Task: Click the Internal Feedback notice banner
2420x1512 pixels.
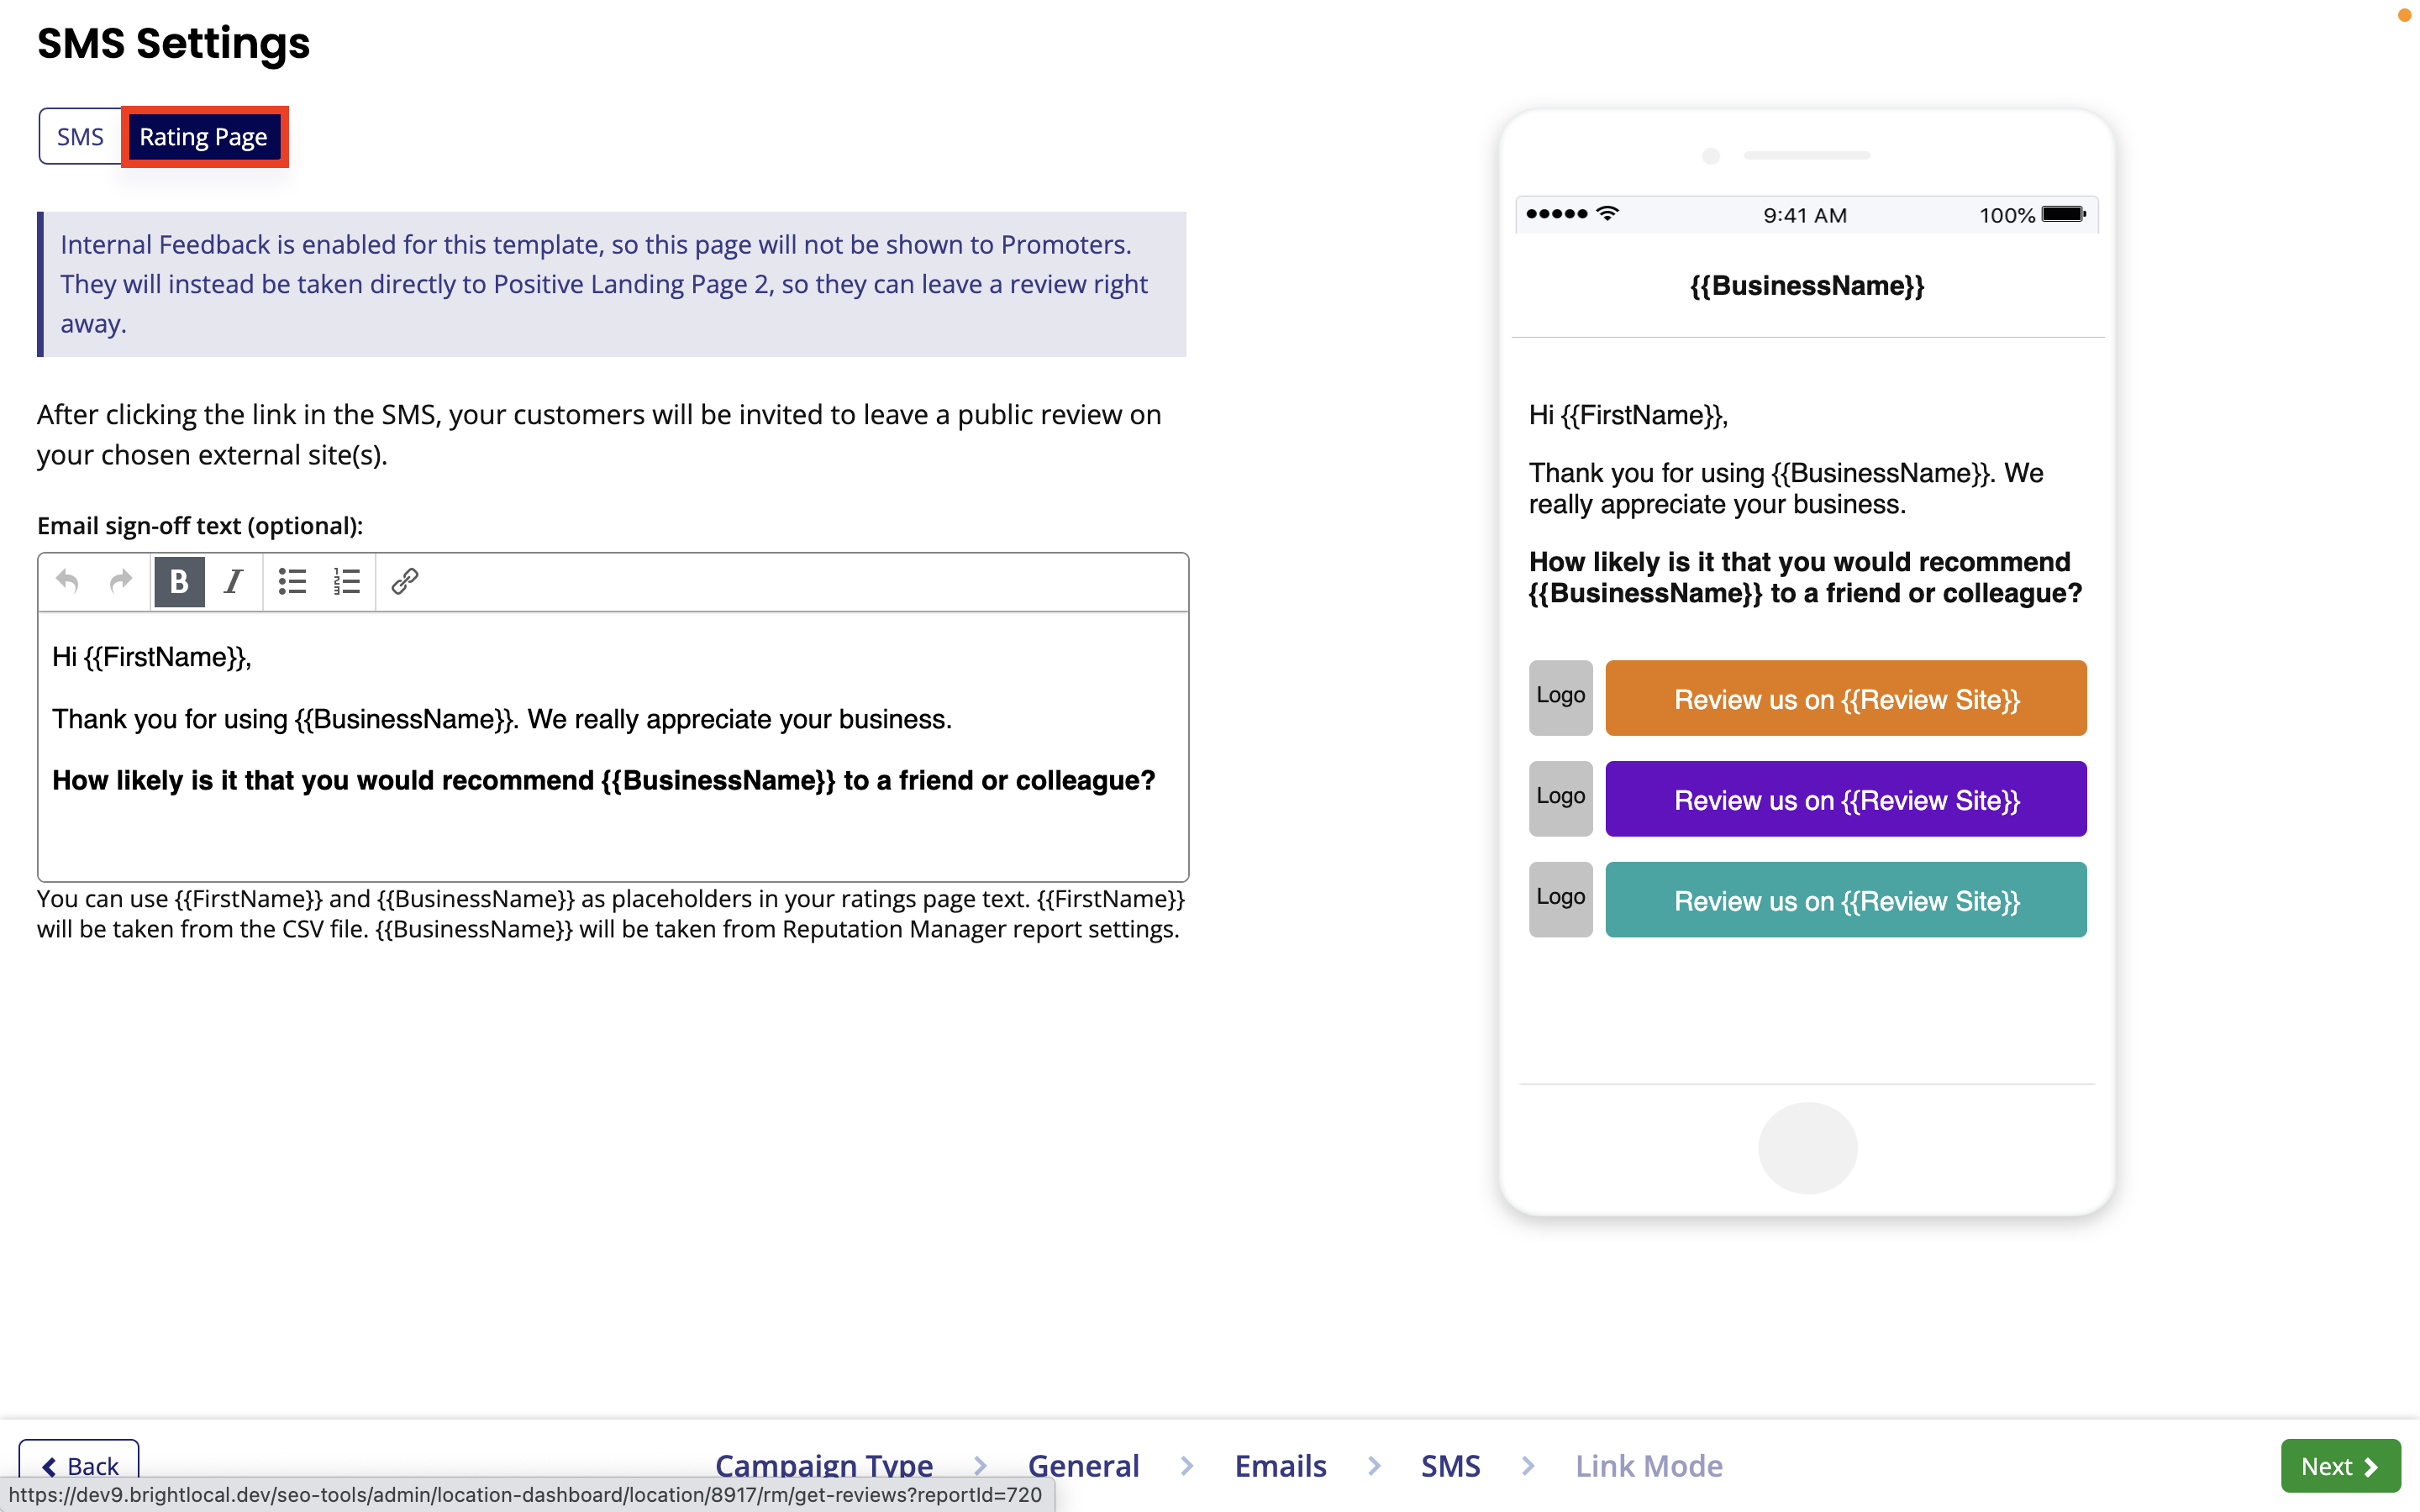Action: [612, 284]
